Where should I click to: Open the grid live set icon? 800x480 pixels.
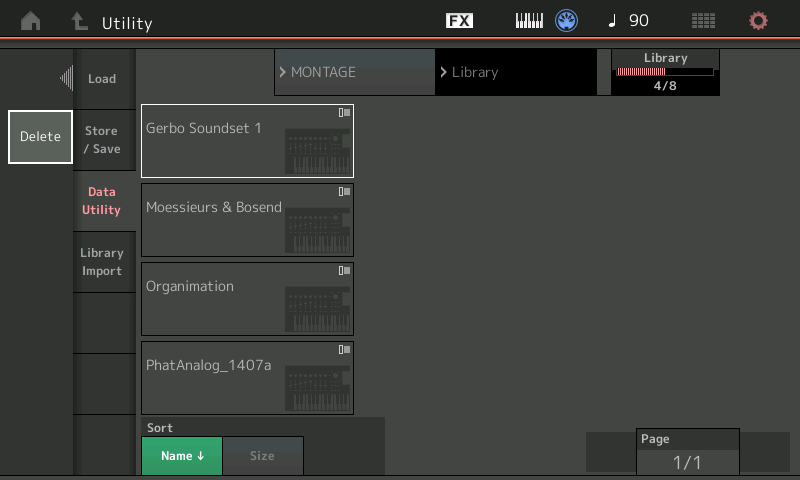(703, 21)
